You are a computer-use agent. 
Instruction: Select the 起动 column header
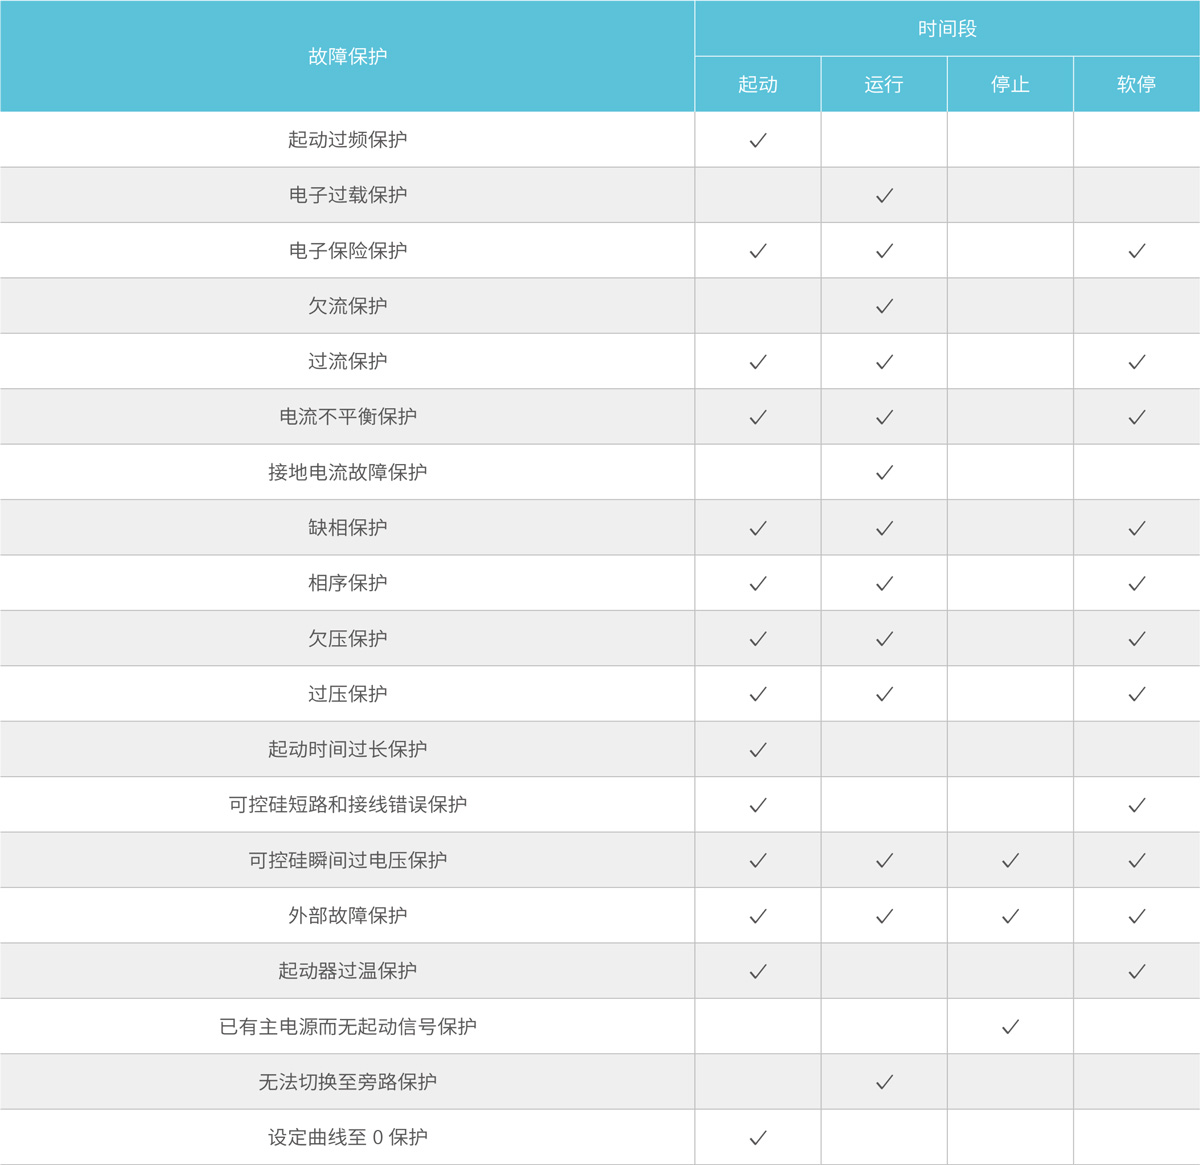click(x=758, y=84)
